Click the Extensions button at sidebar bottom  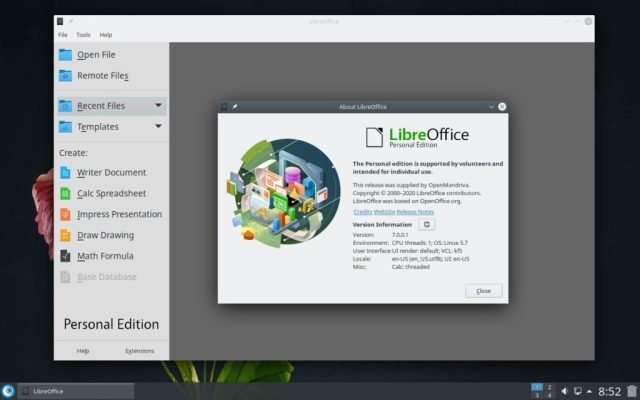[139, 351]
